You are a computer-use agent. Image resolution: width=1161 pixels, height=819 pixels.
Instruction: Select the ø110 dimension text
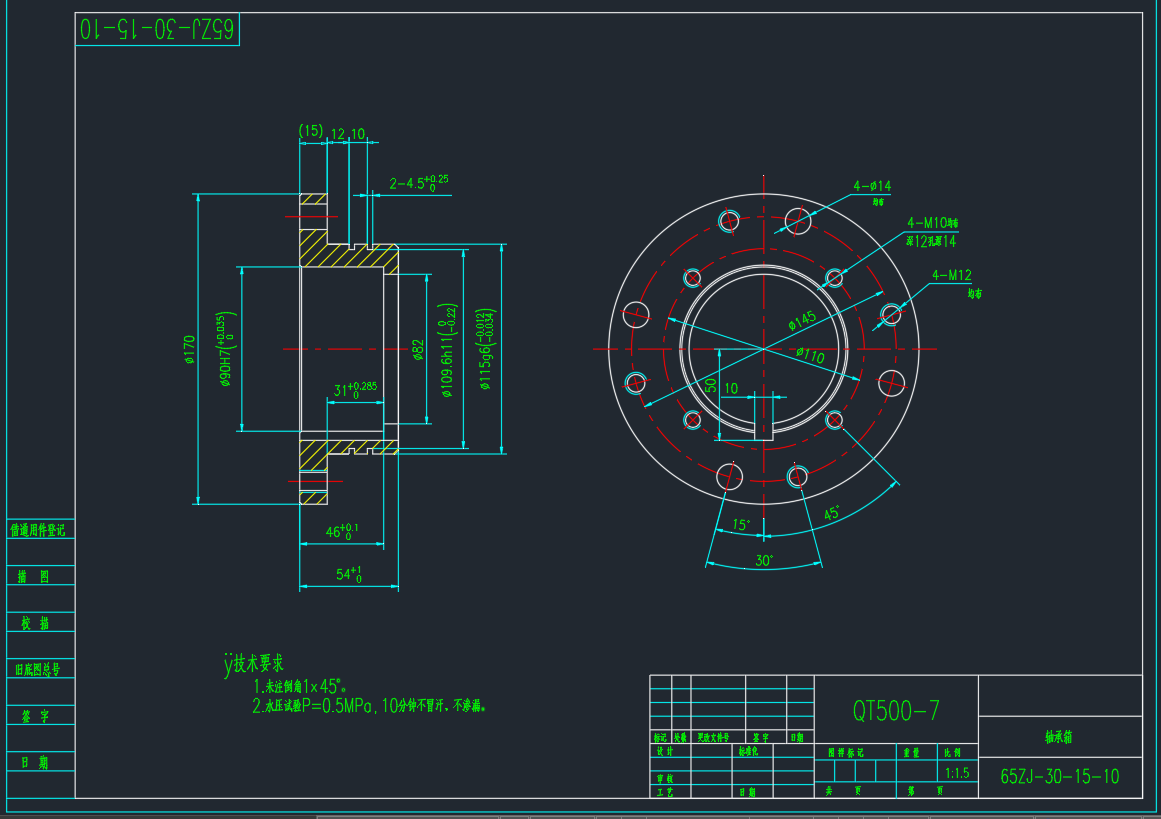(x=809, y=355)
